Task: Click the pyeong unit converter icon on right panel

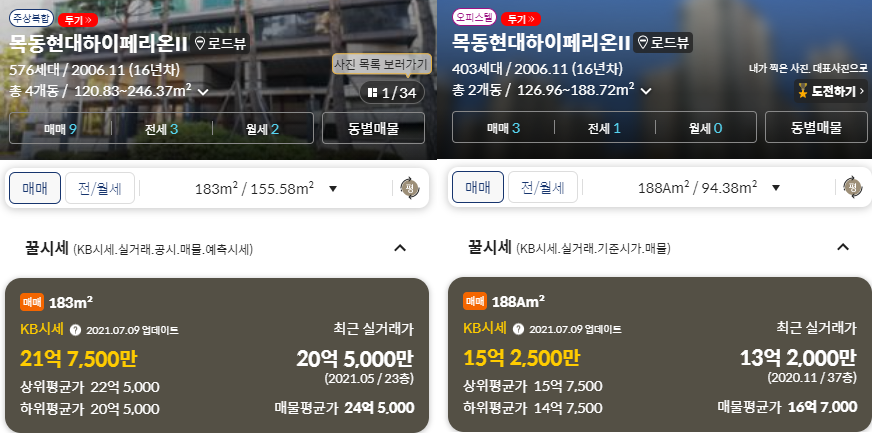Action: coord(853,188)
